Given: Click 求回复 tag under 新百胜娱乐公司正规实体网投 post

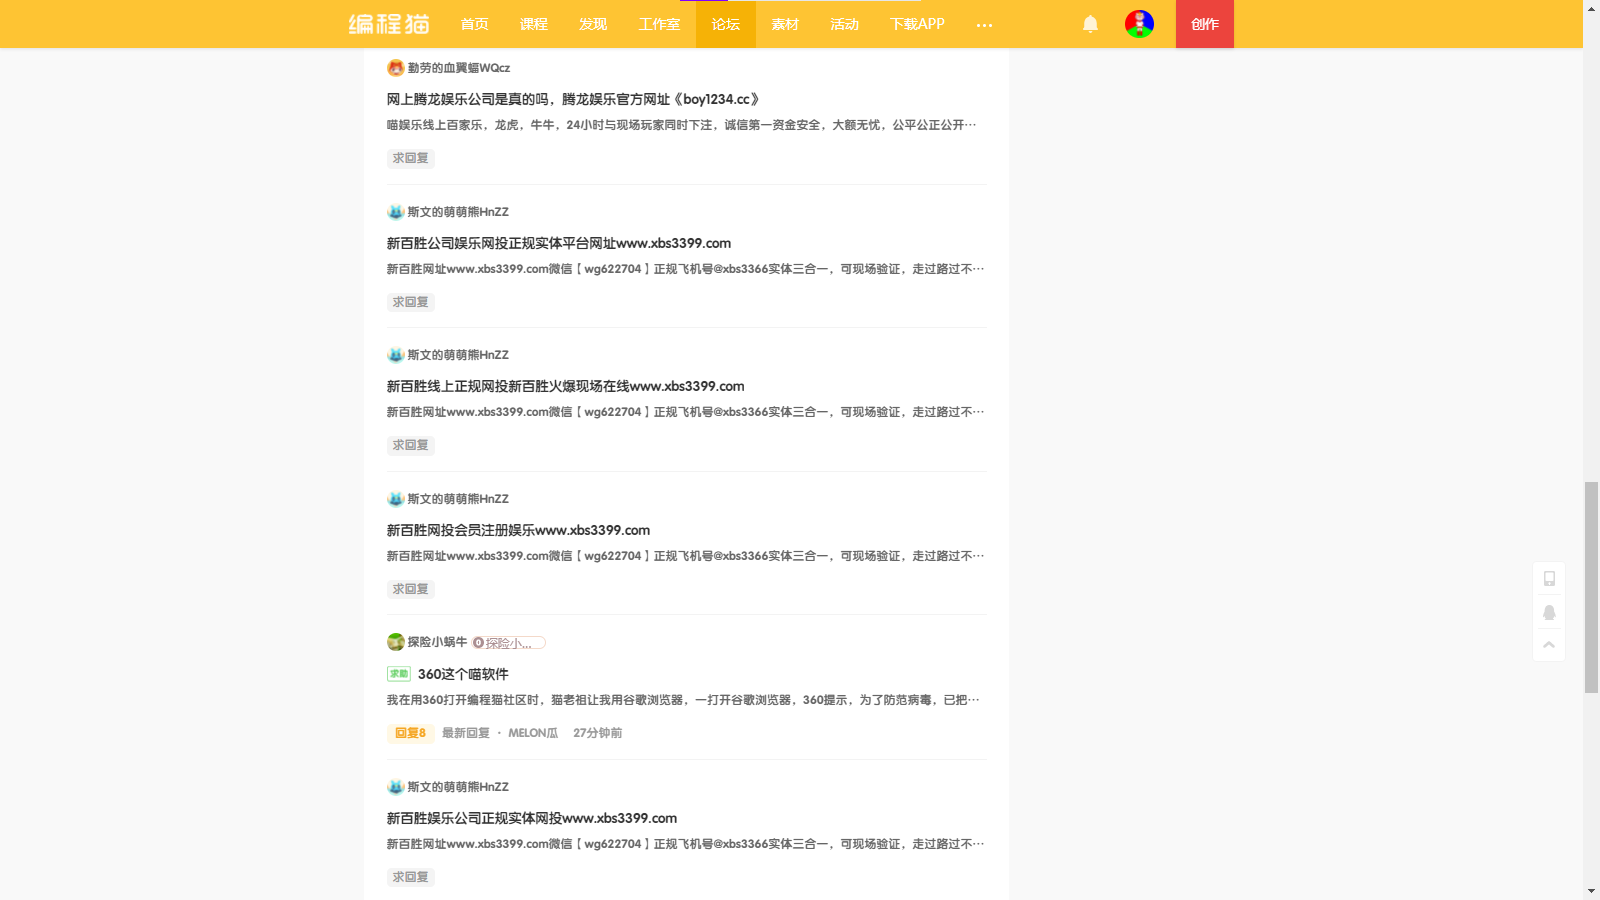Looking at the screenshot, I should (411, 877).
